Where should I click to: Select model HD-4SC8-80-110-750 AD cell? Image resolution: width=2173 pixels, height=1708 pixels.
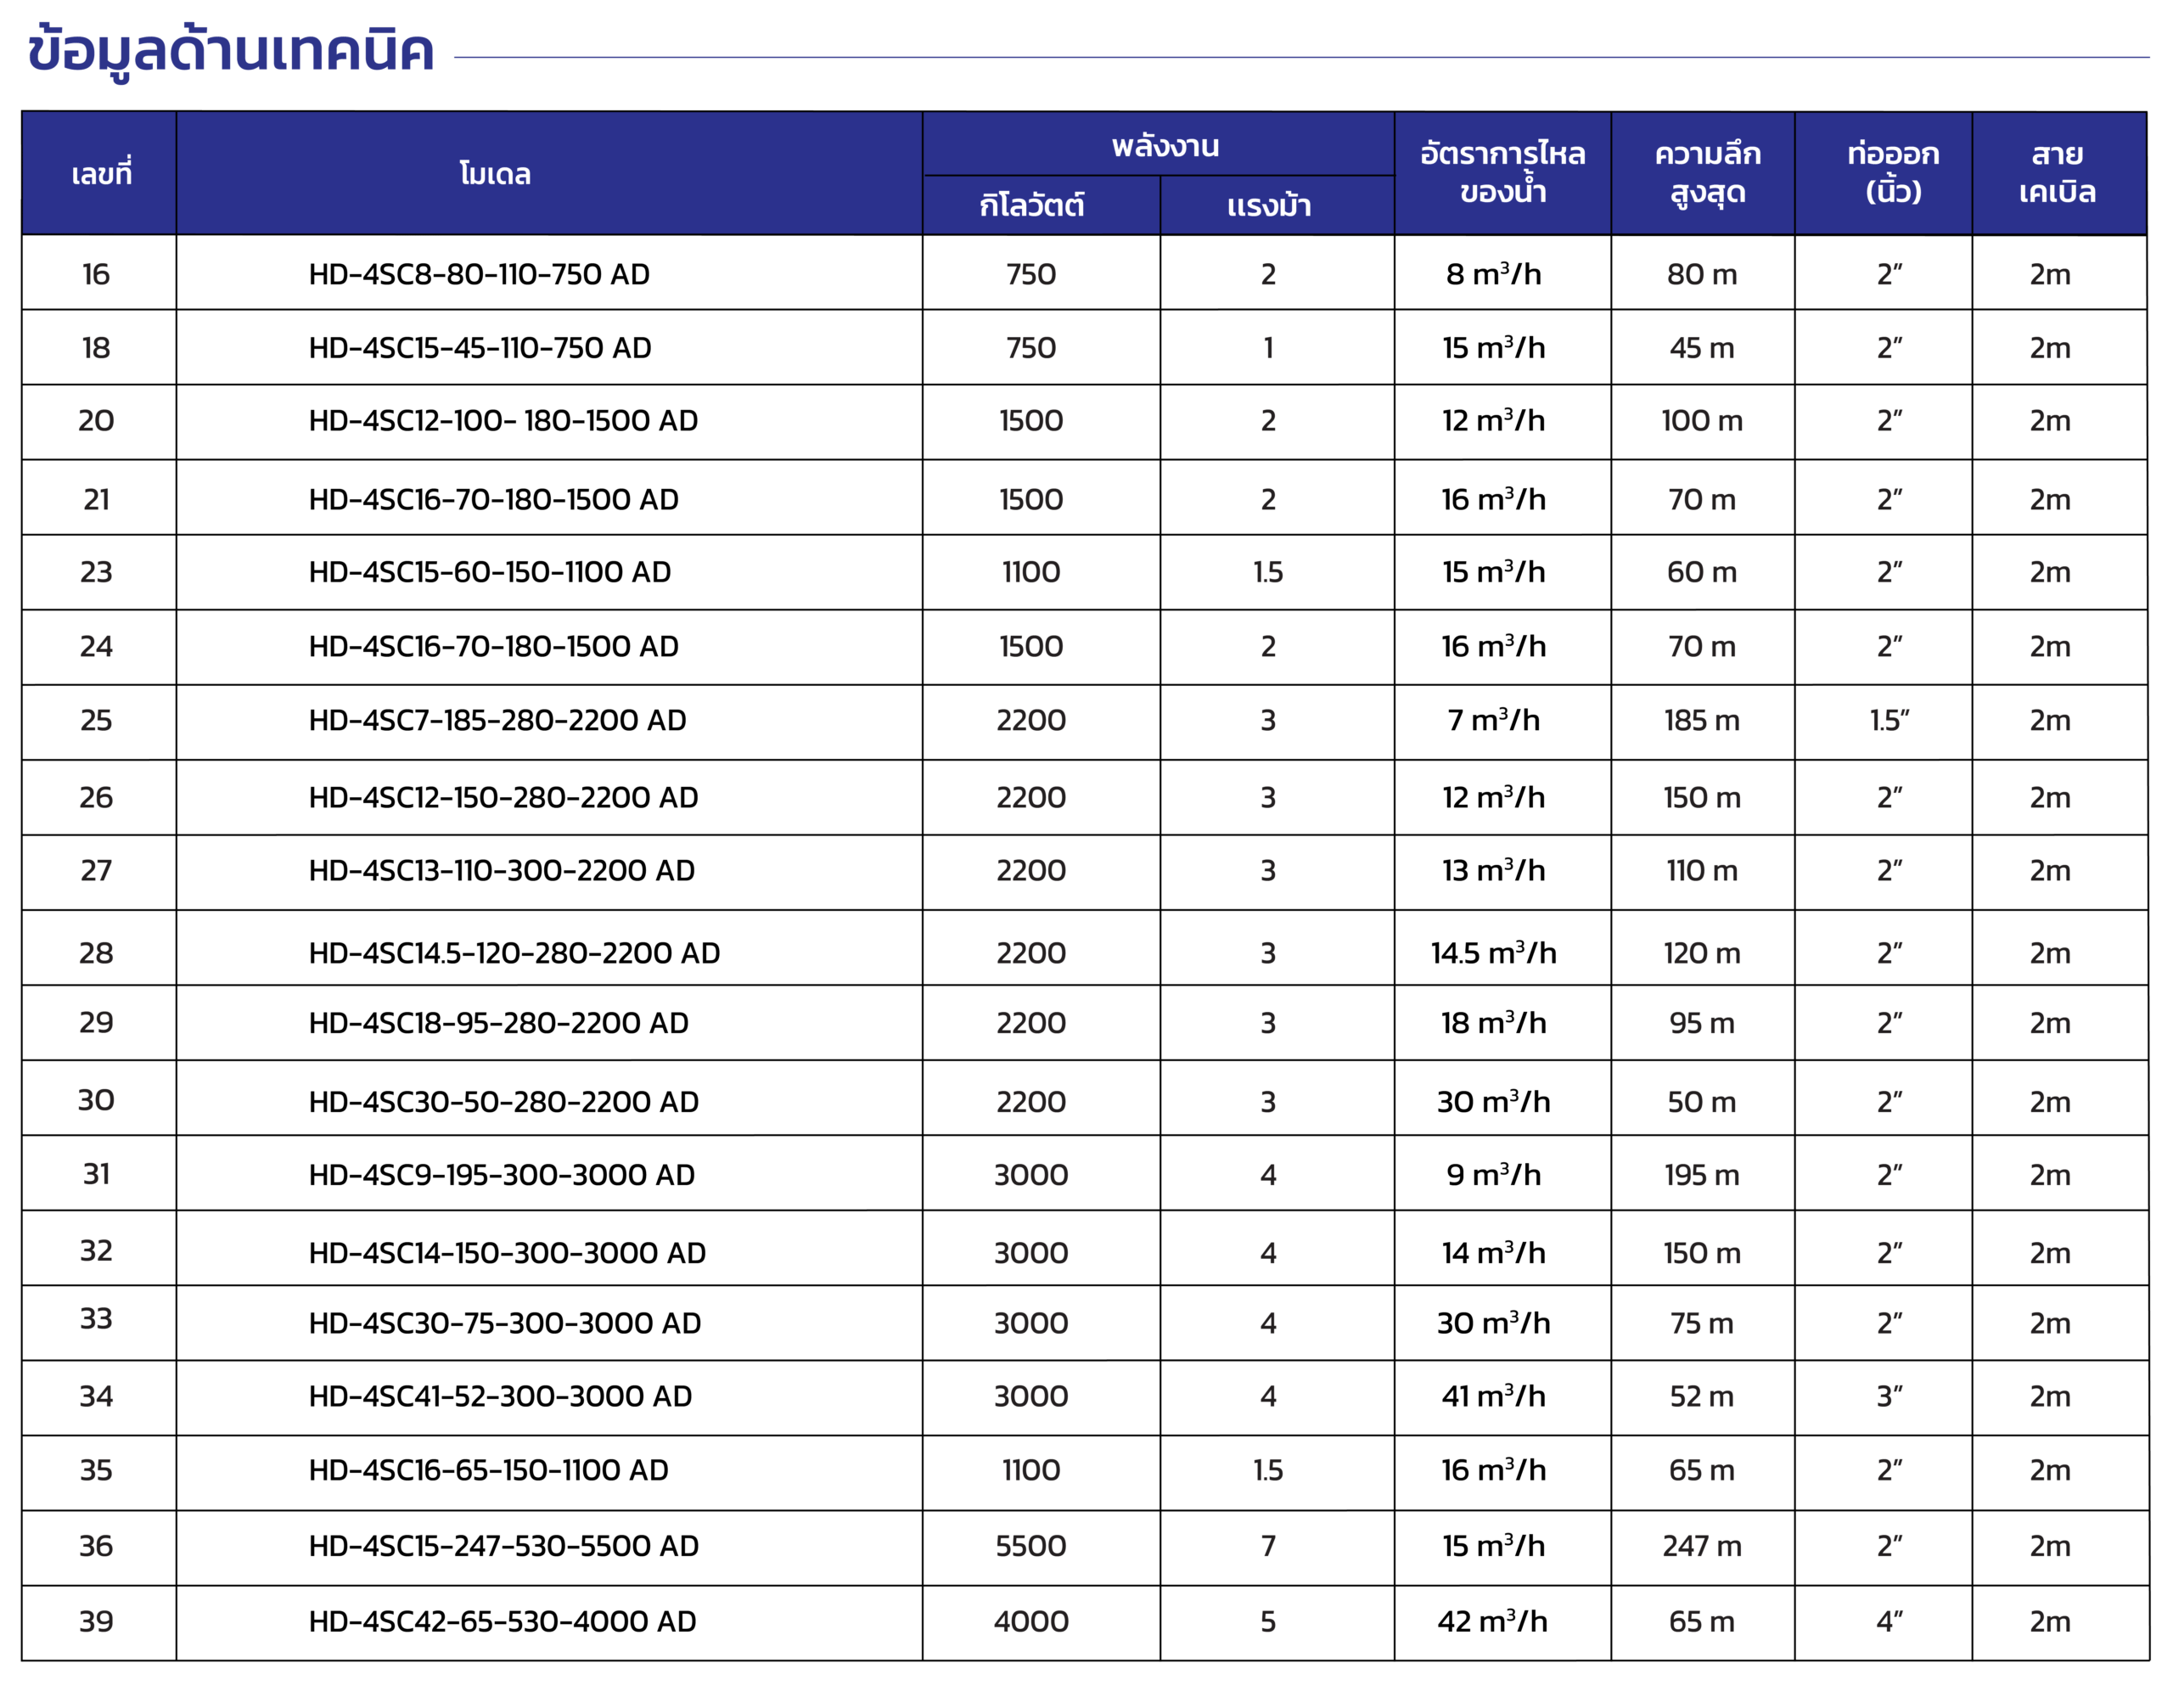(479, 274)
